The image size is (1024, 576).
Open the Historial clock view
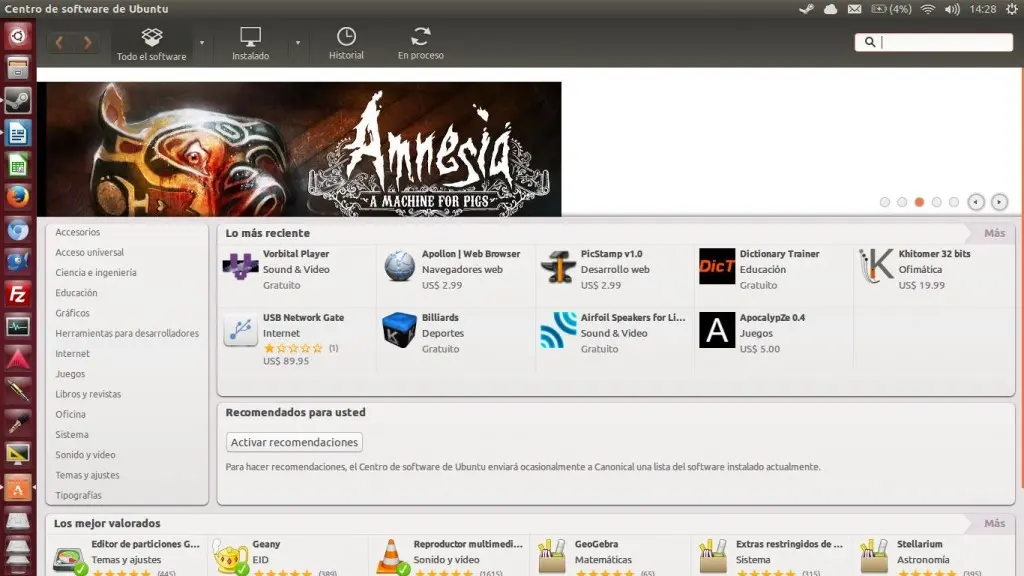(346, 44)
